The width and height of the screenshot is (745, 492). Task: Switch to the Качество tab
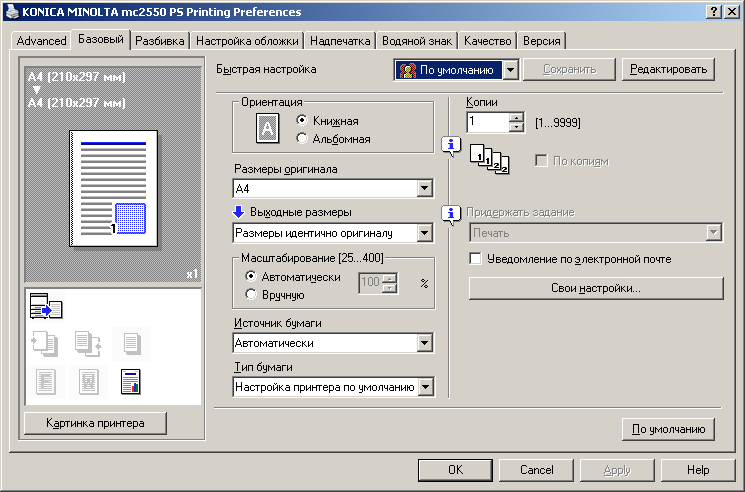[487, 41]
